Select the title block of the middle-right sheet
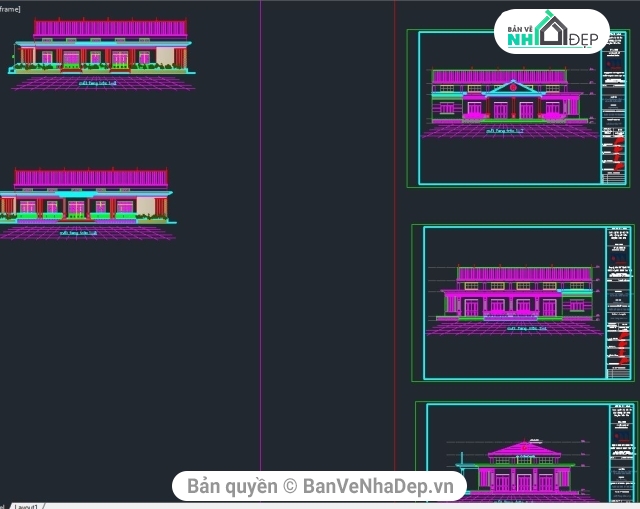Screen dimensions: 640x509 618,303
